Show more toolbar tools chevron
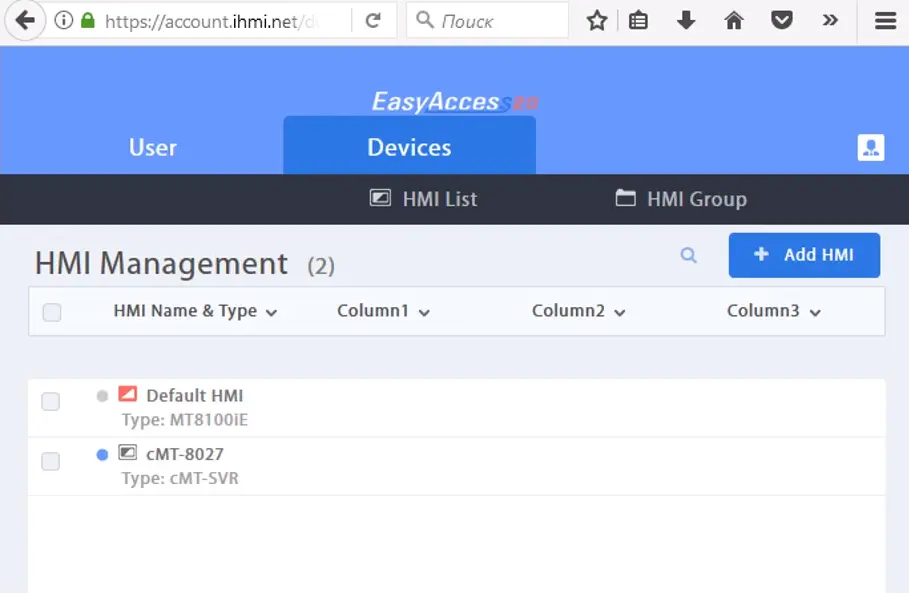The height and width of the screenshot is (593, 909). [830, 21]
